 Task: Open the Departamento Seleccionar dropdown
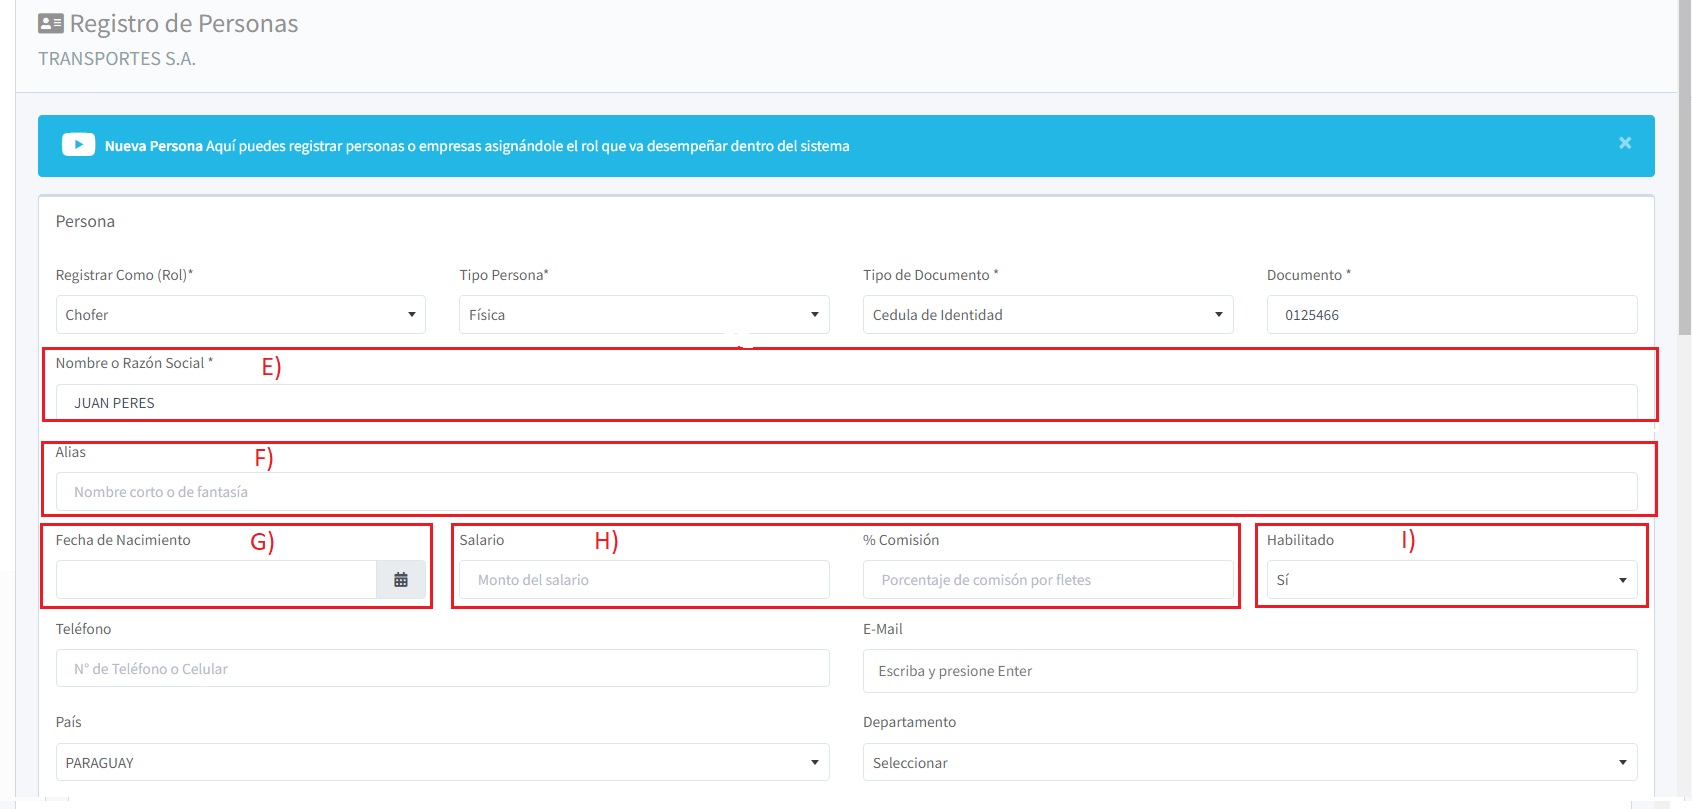pos(1249,763)
